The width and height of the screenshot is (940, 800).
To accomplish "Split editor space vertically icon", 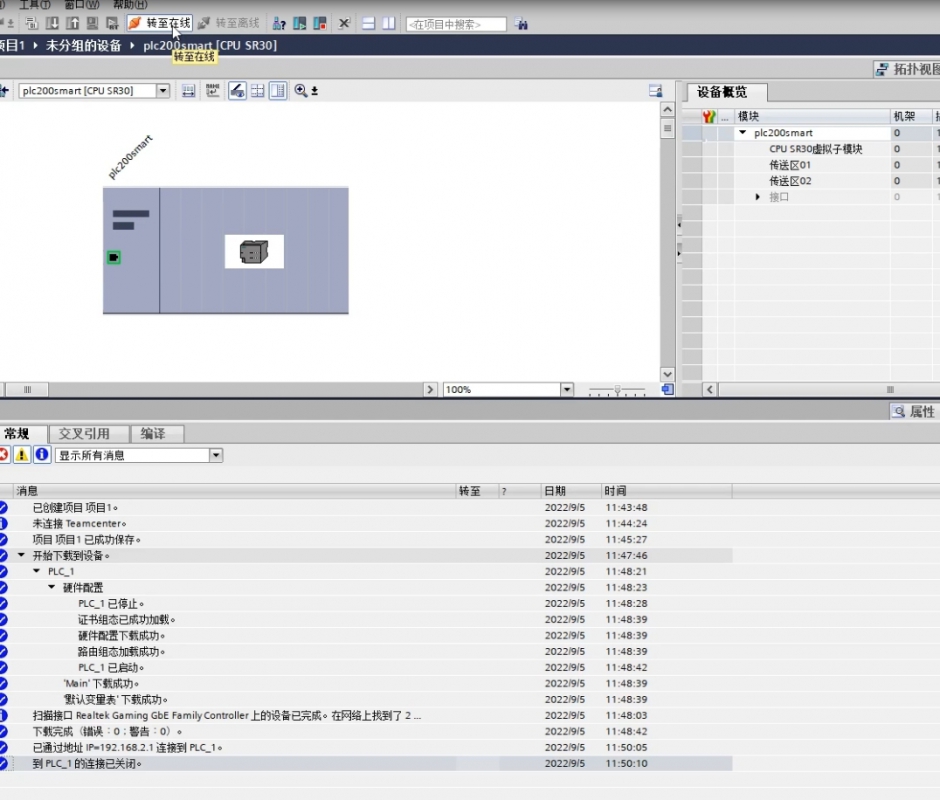I will click(389, 24).
